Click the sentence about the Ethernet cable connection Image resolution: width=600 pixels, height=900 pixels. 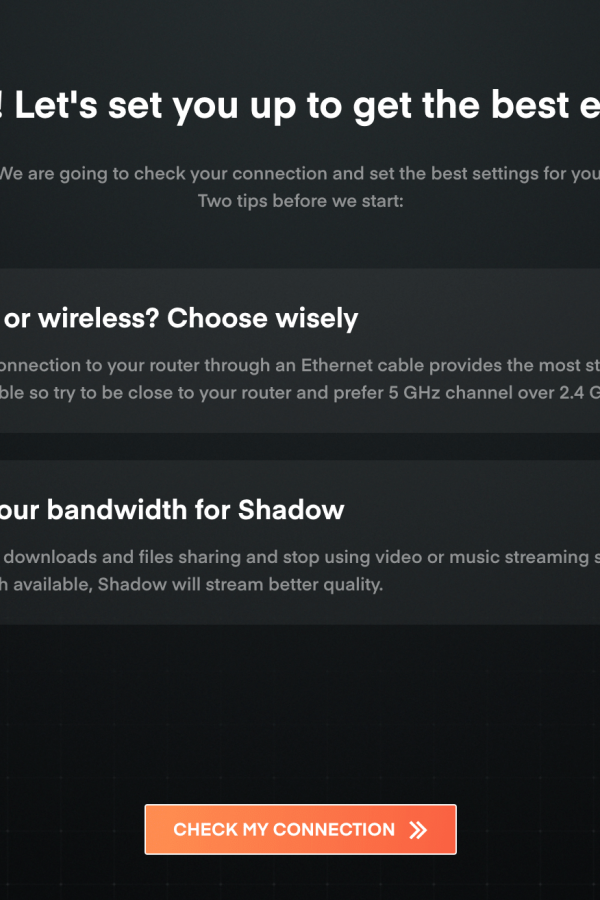coord(300,365)
